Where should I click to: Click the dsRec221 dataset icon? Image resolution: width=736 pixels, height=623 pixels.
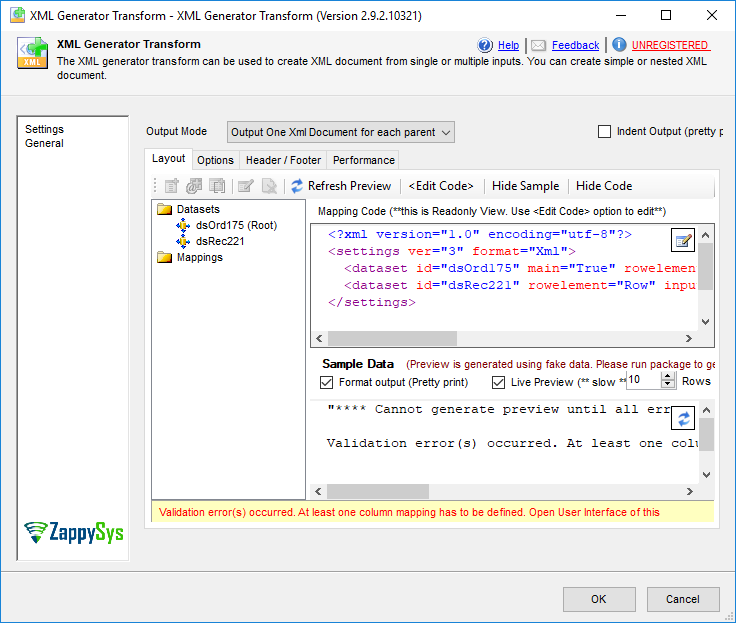click(x=183, y=241)
